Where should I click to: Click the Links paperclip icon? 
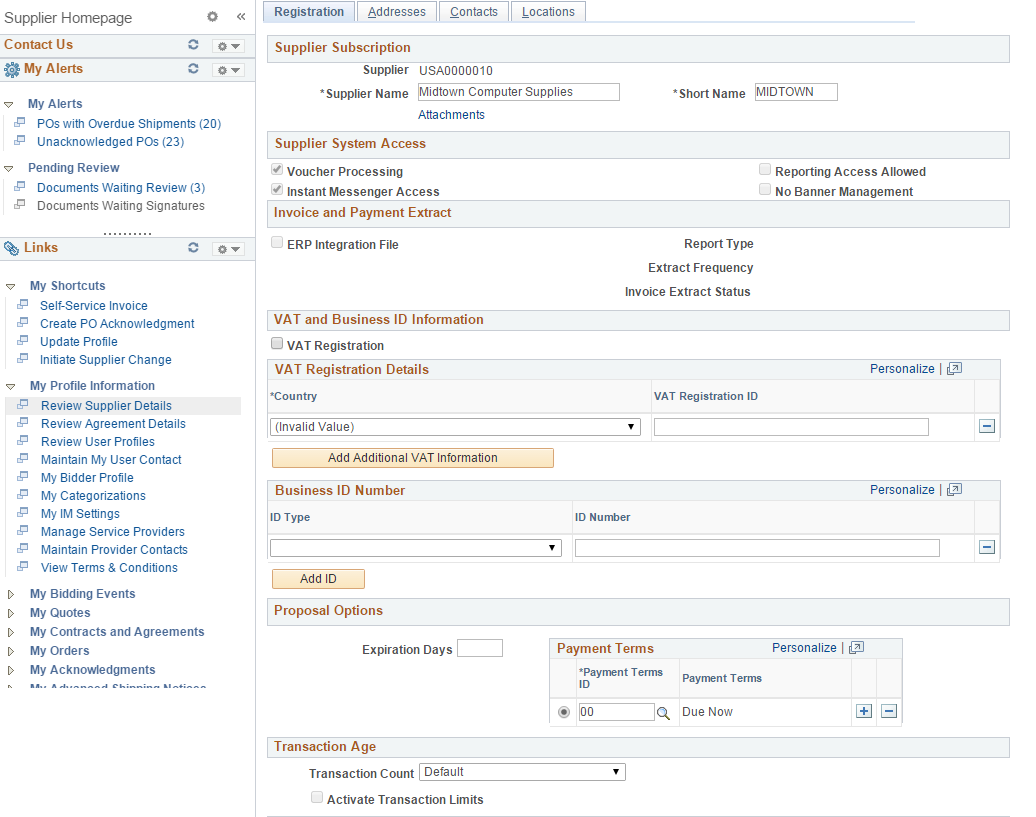pos(11,248)
